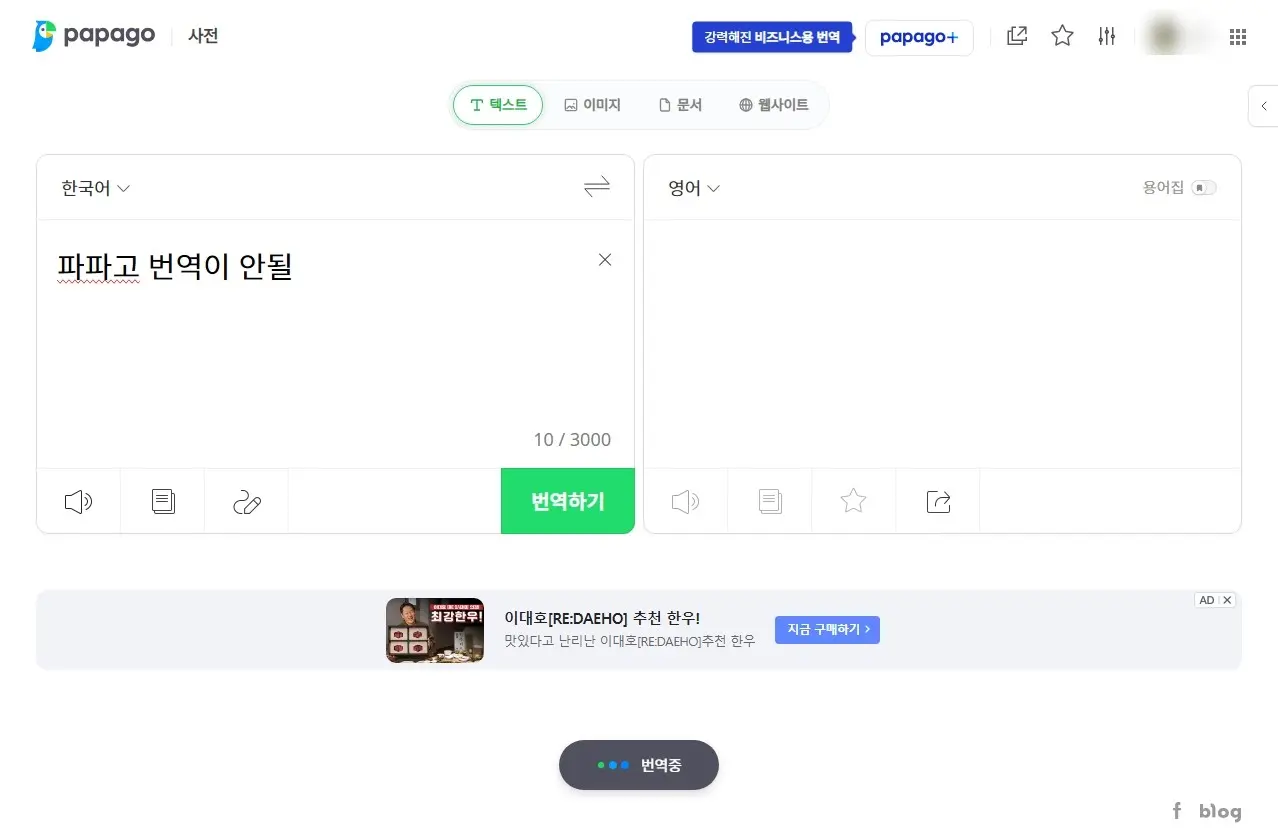1278x829 pixels.
Task: Open the target language 영어 dropdown
Action: pyautogui.click(x=692, y=187)
